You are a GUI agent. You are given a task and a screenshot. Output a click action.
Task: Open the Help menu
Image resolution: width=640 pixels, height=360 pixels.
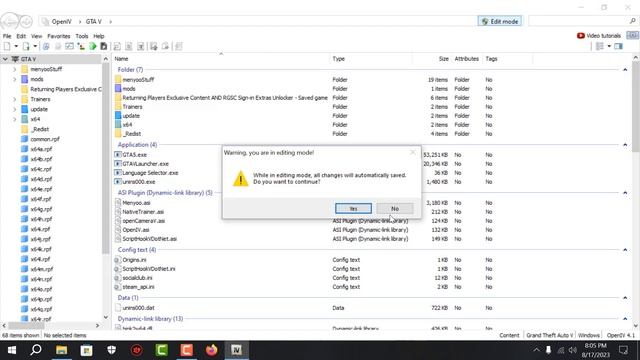coord(99,36)
